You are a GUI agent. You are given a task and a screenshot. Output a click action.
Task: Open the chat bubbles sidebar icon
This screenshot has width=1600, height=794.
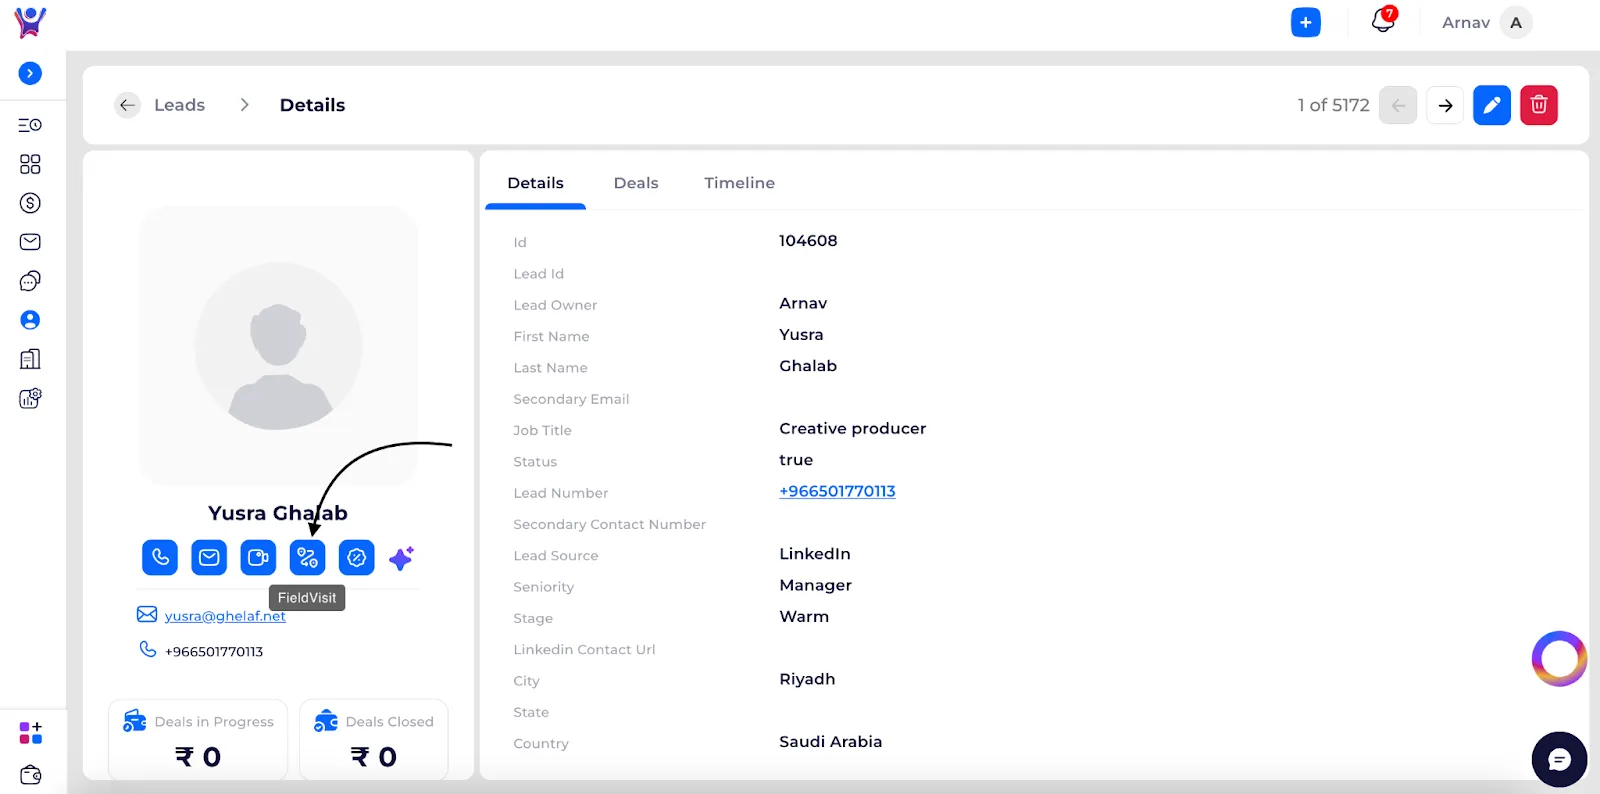point(30,281)
